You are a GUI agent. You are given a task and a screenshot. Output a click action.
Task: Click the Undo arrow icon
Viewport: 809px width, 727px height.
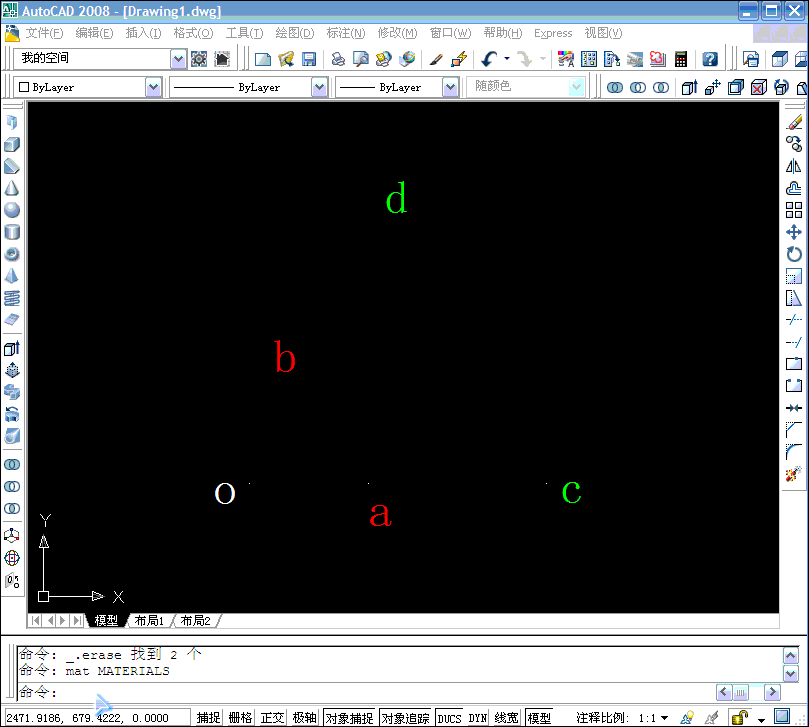click(488, 59)
